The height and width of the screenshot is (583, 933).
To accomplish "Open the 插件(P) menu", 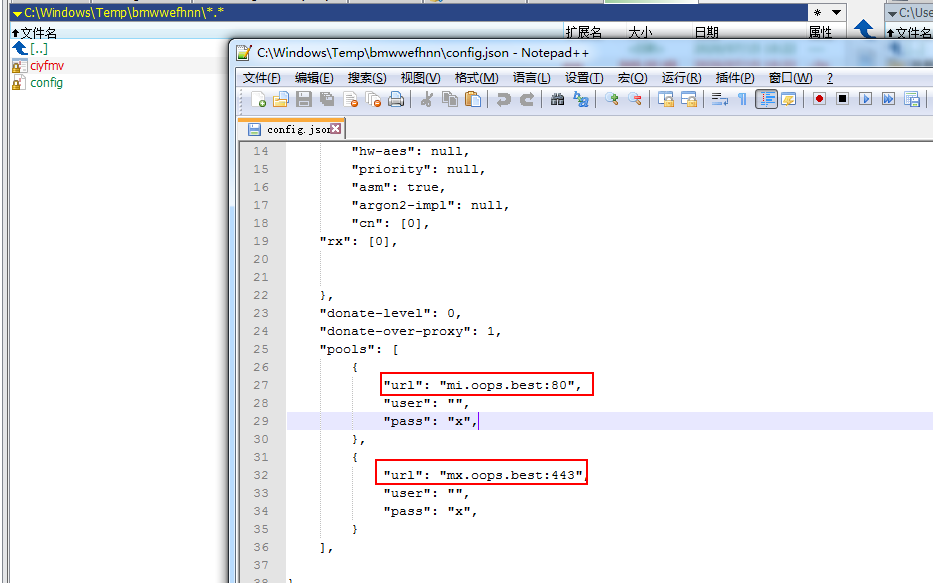I will (x=735, y=78).
